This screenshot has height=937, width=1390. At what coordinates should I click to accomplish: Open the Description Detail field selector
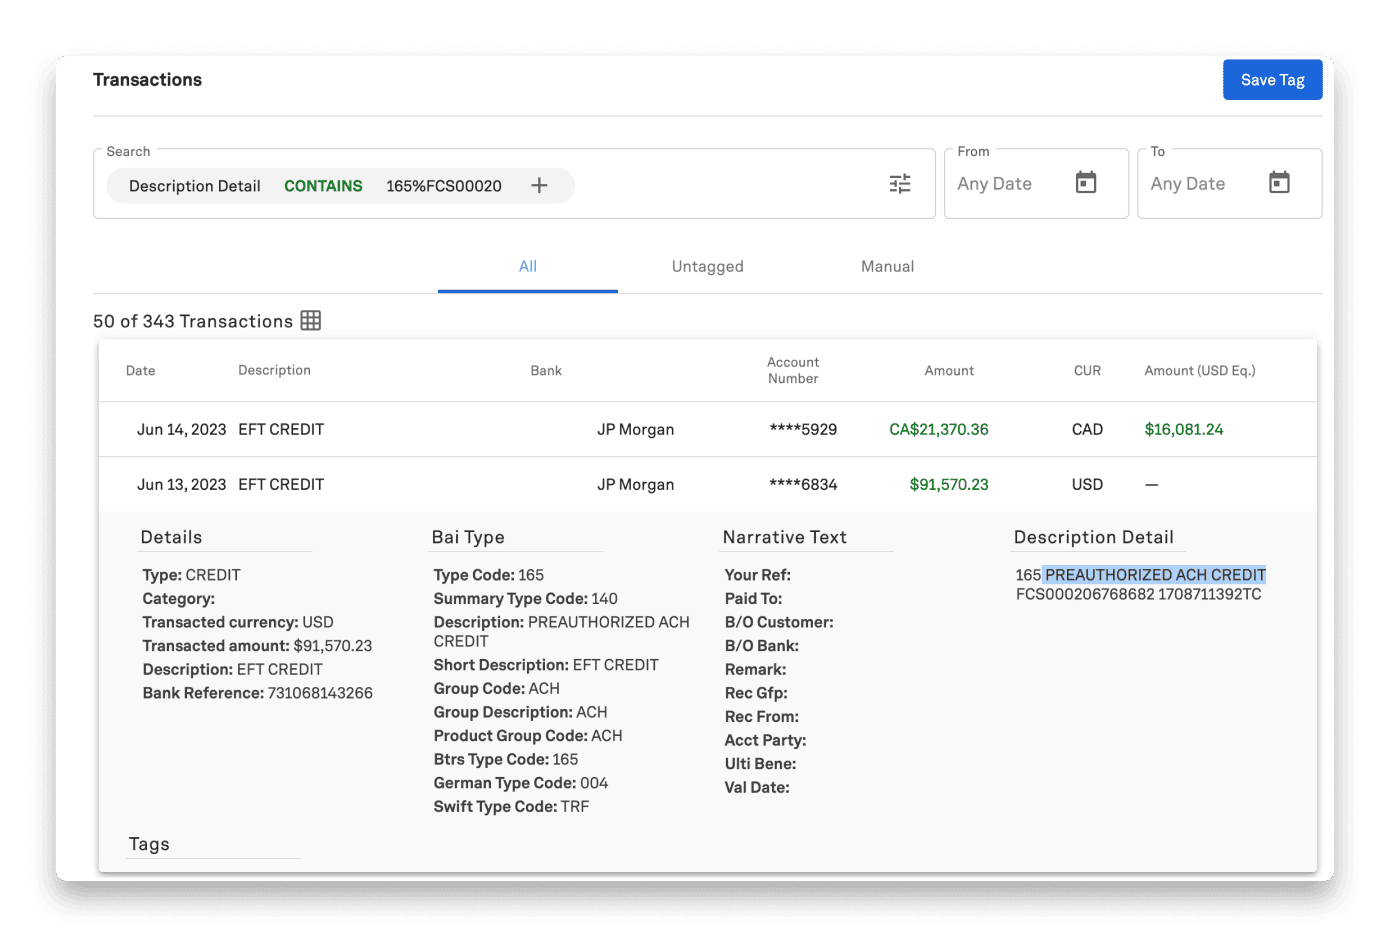pos(194,185)
